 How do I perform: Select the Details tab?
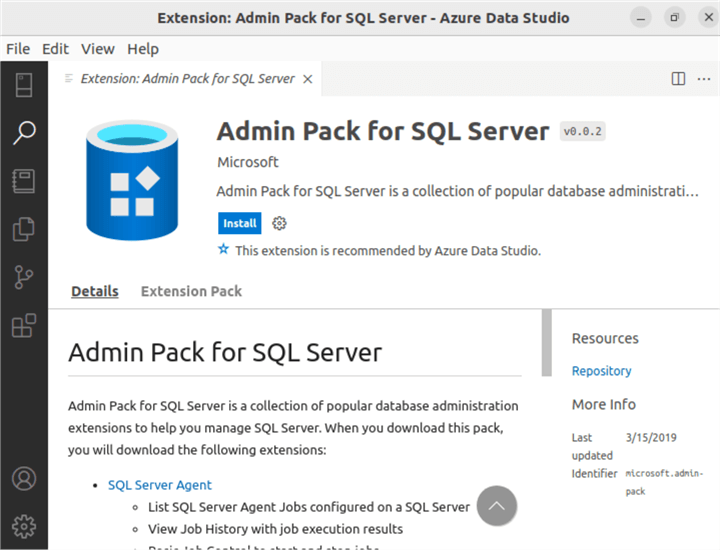click(x=95, y=291)
